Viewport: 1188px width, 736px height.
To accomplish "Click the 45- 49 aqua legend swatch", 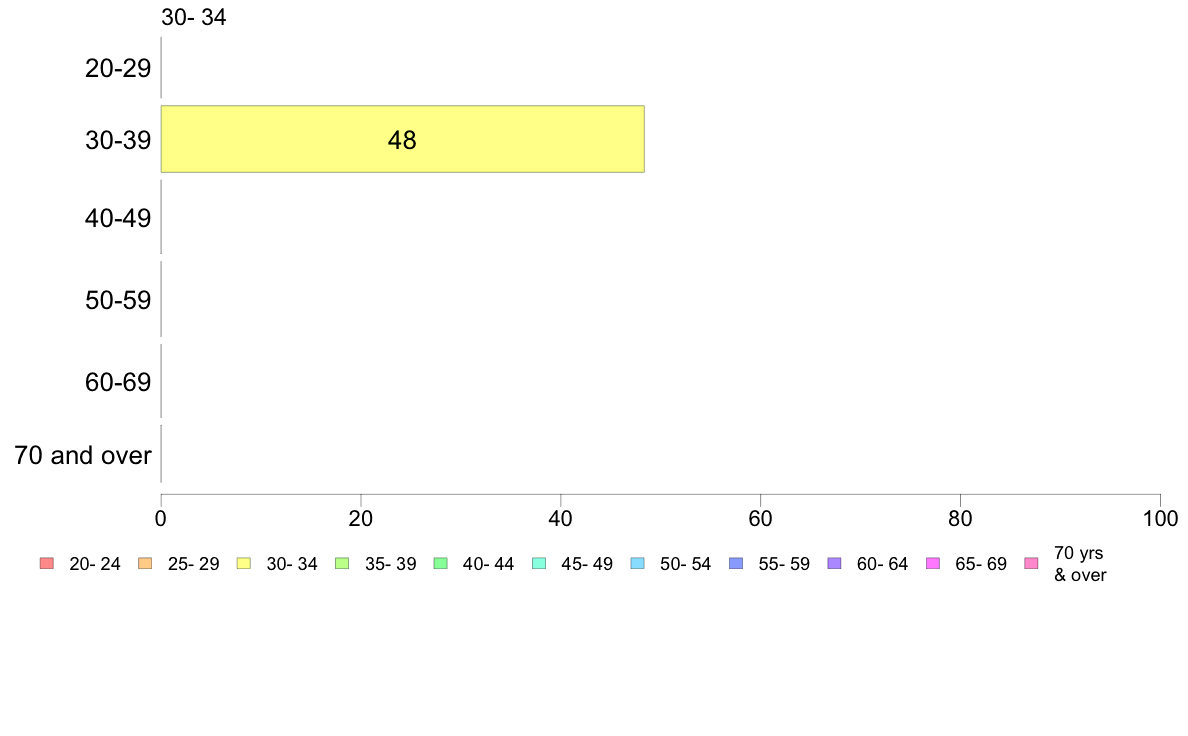I will [x=539, y=563].
